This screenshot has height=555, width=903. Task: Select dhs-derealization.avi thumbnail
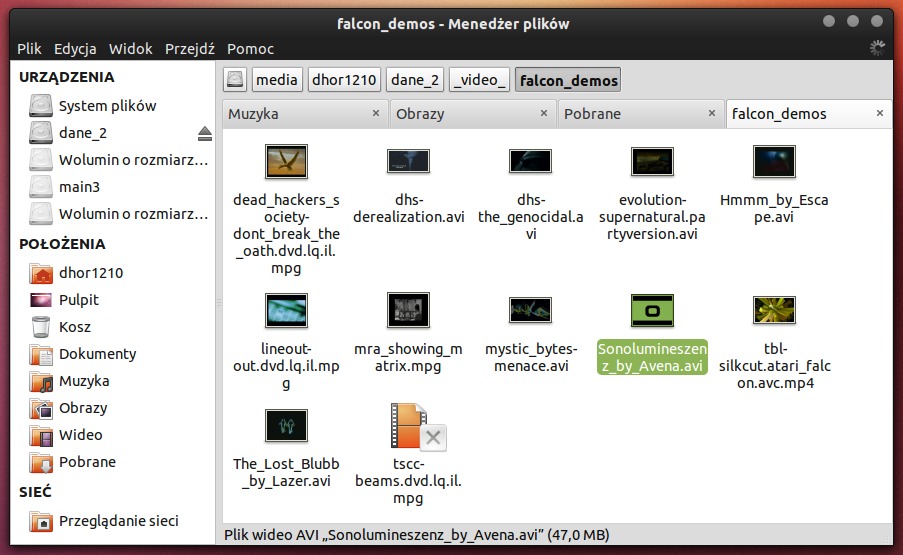click(x=408, y=161)
